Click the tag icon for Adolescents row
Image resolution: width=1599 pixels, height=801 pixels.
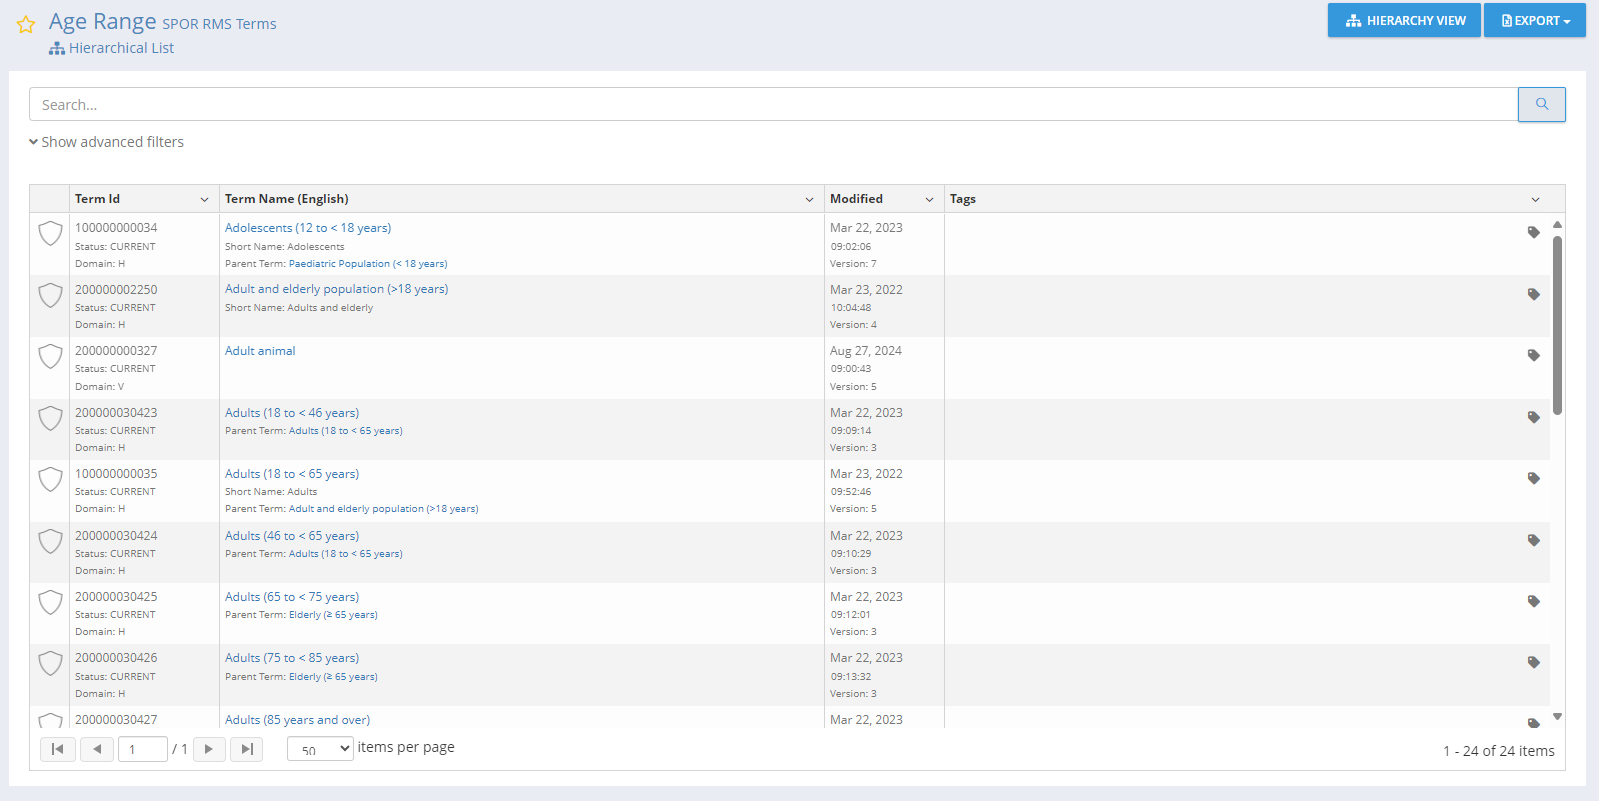click(1533, 232)
